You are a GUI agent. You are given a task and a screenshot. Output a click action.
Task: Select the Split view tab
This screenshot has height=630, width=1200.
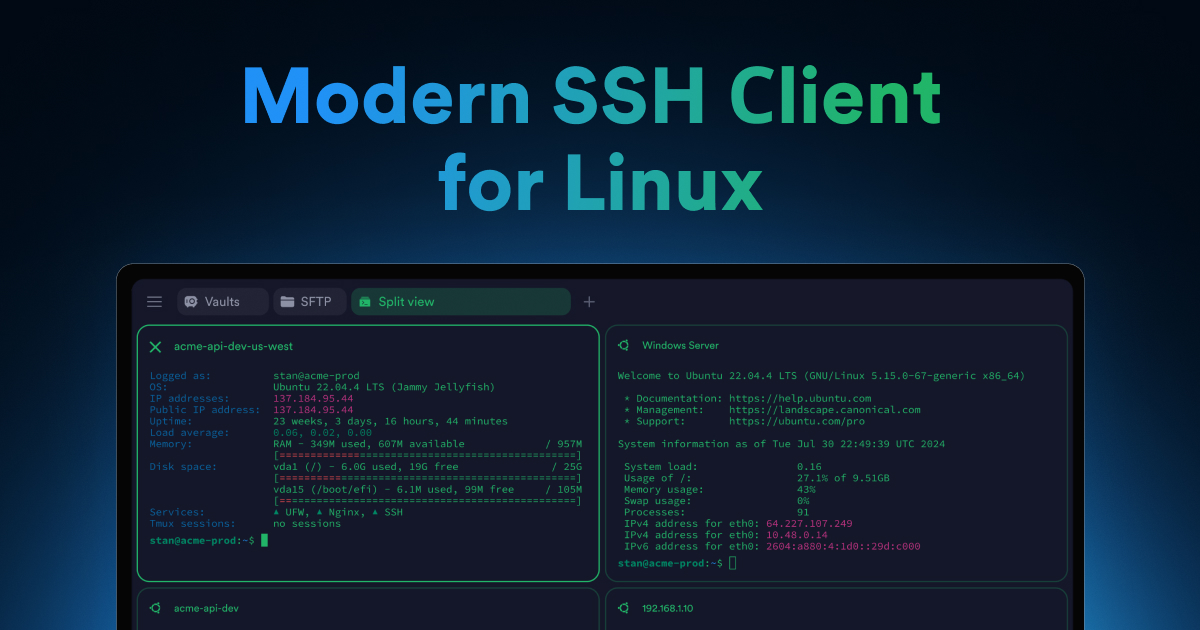[x=461, y=302]
